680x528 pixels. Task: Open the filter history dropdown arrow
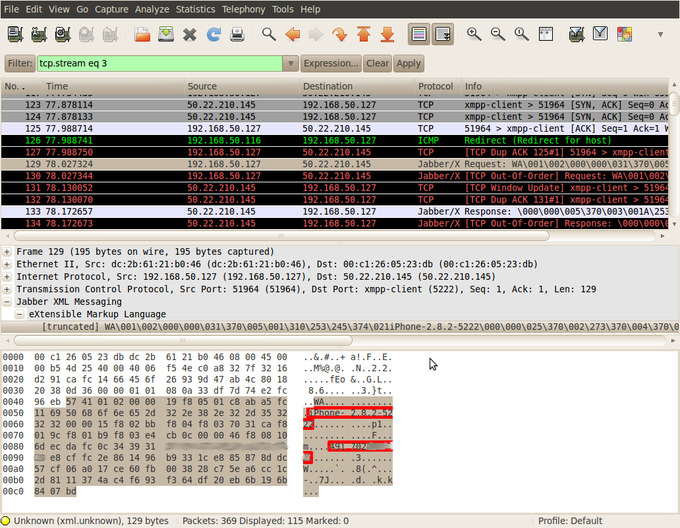pyautogui.click(x=291, y=63)
